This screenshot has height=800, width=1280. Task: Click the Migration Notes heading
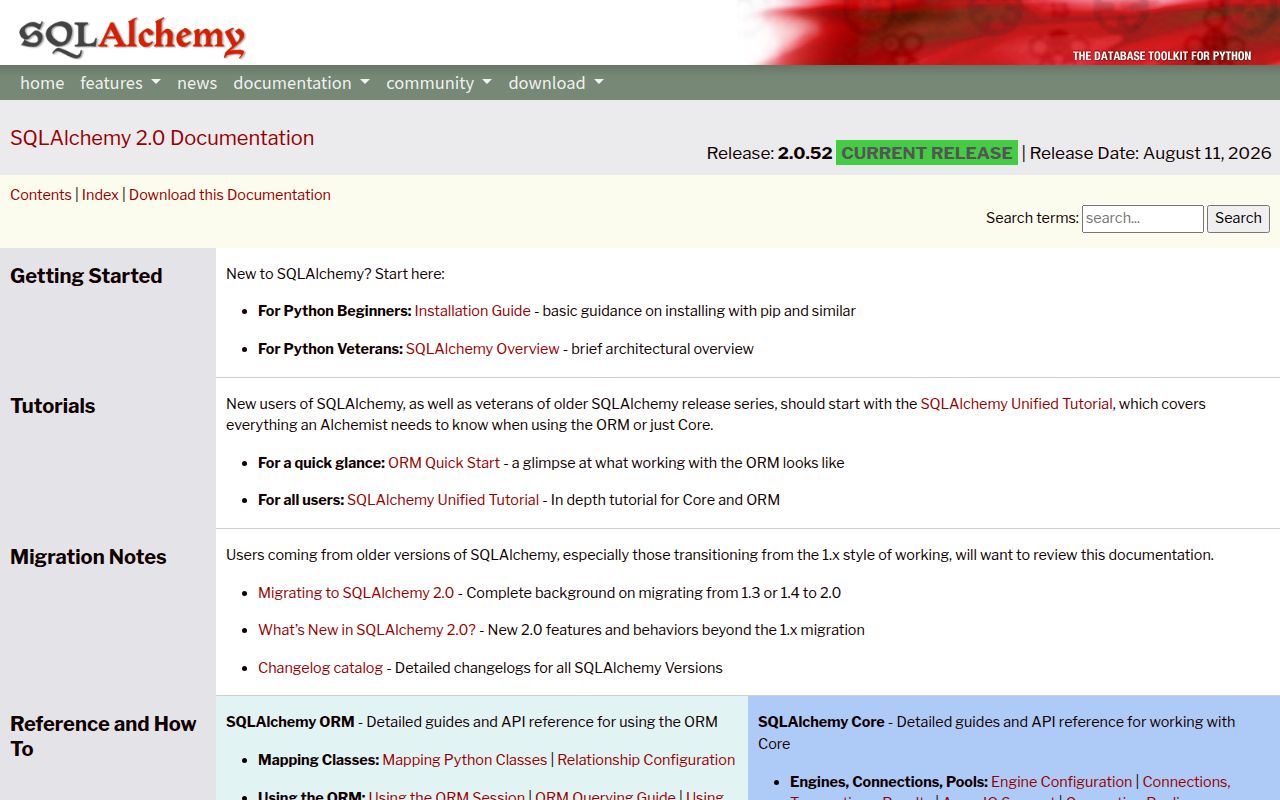tap(88, 557)
